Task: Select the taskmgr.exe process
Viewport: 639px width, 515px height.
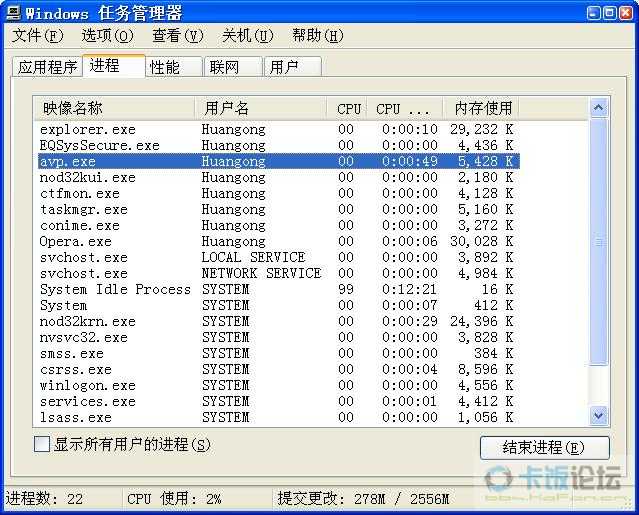Action: [278, 209]
